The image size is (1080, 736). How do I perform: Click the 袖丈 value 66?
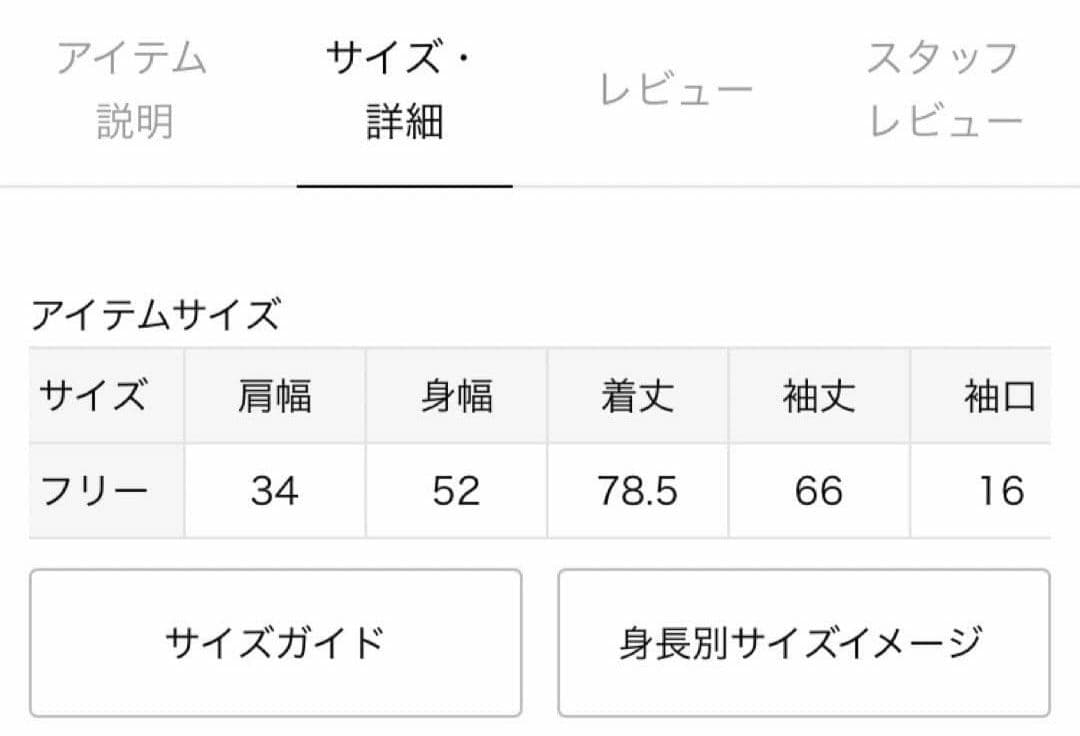pyautogui.click(x=819, y=491)
